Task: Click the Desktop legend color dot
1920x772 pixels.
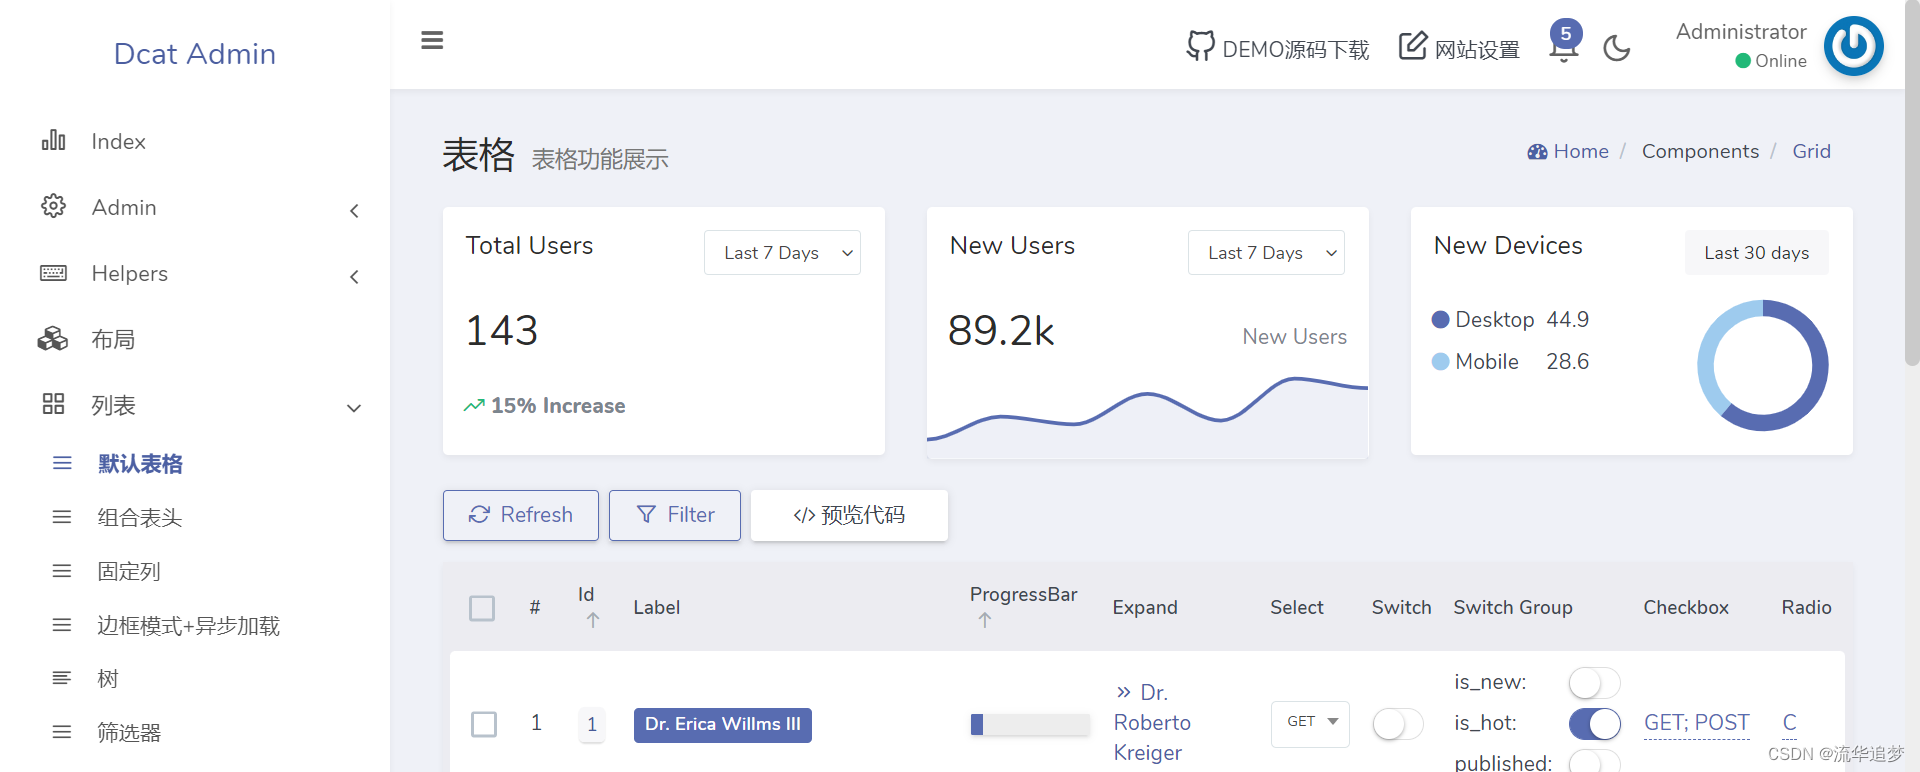Action: click(1441, 319)
